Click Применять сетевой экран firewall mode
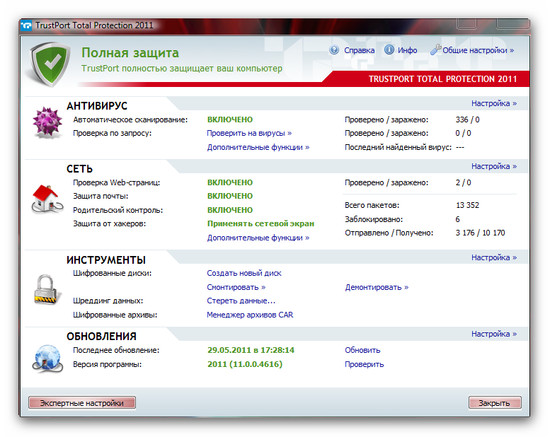This screenshot has width=550, height=437. 261,224
